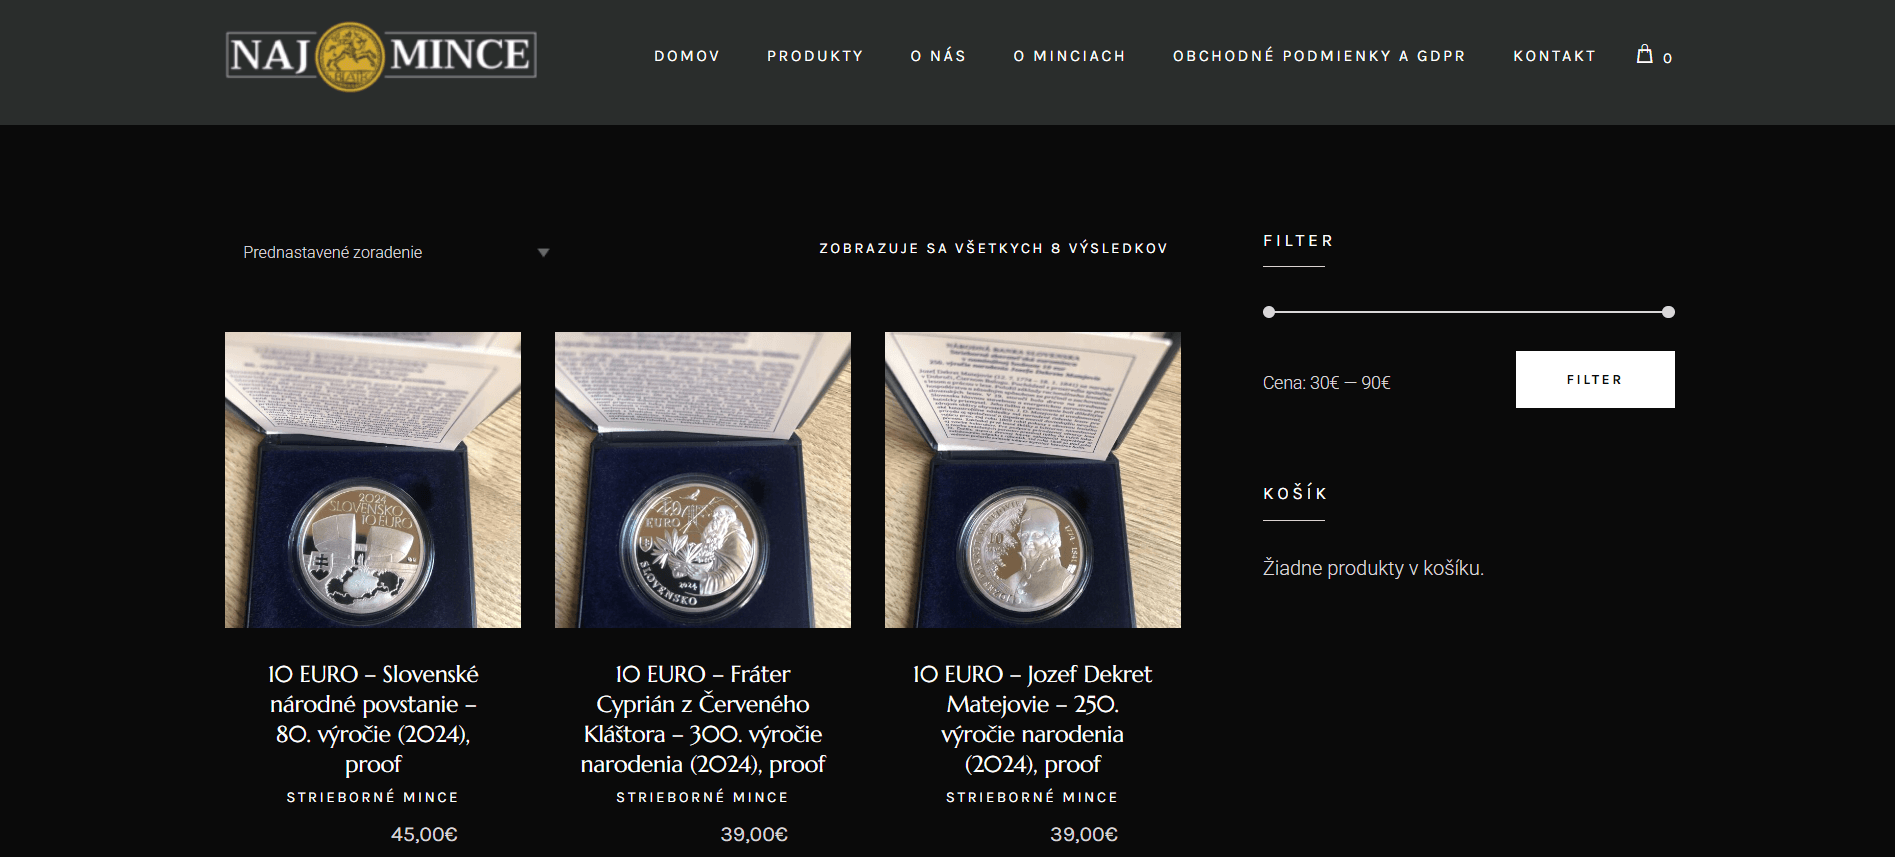Open the Slovenské národné povstanie coin image

click(373, 480)
